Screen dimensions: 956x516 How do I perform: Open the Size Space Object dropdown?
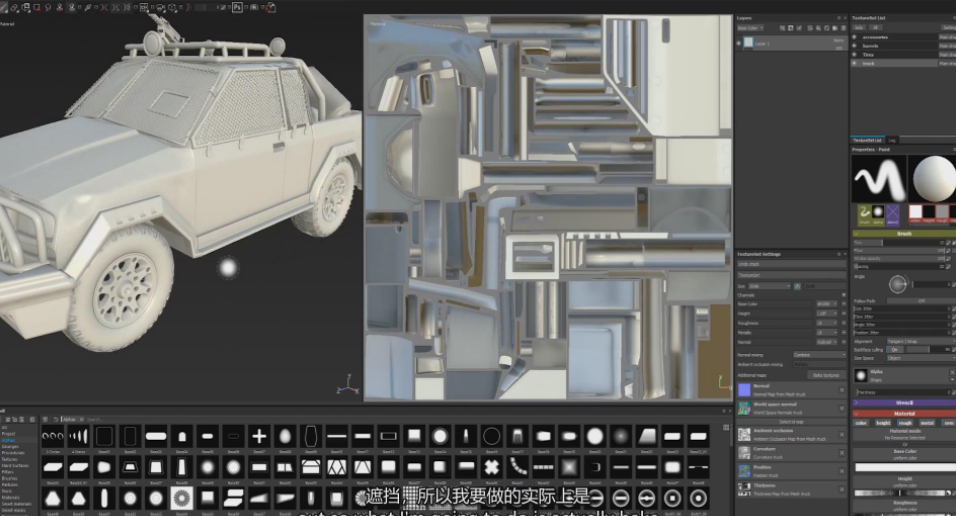tap(921, 358)
